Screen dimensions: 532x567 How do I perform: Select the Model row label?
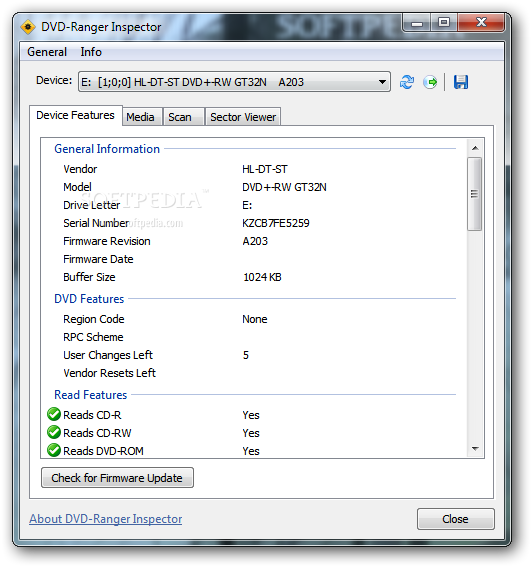point(77,187)
